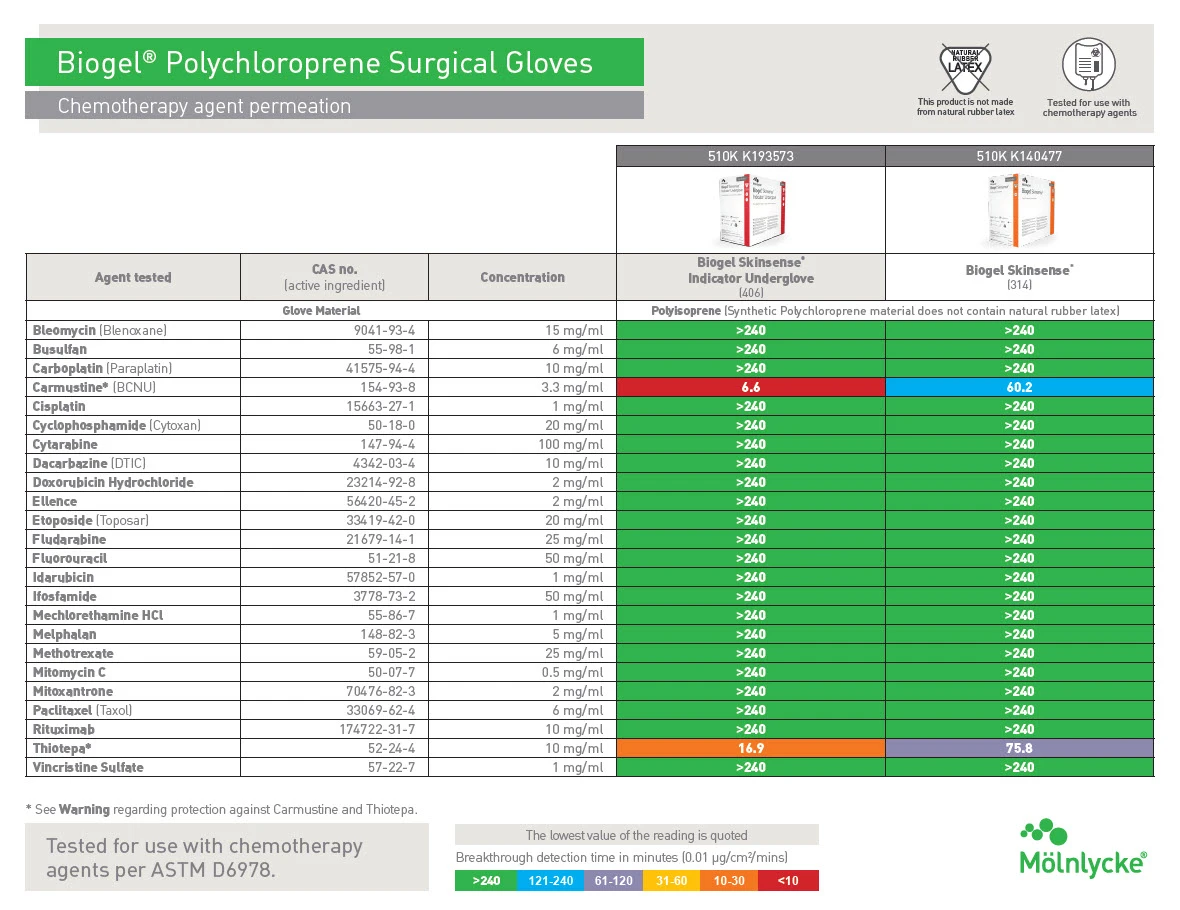Select the Thiotepa agent name
The image size is (1180, 910).
click(x=62, y=748)
